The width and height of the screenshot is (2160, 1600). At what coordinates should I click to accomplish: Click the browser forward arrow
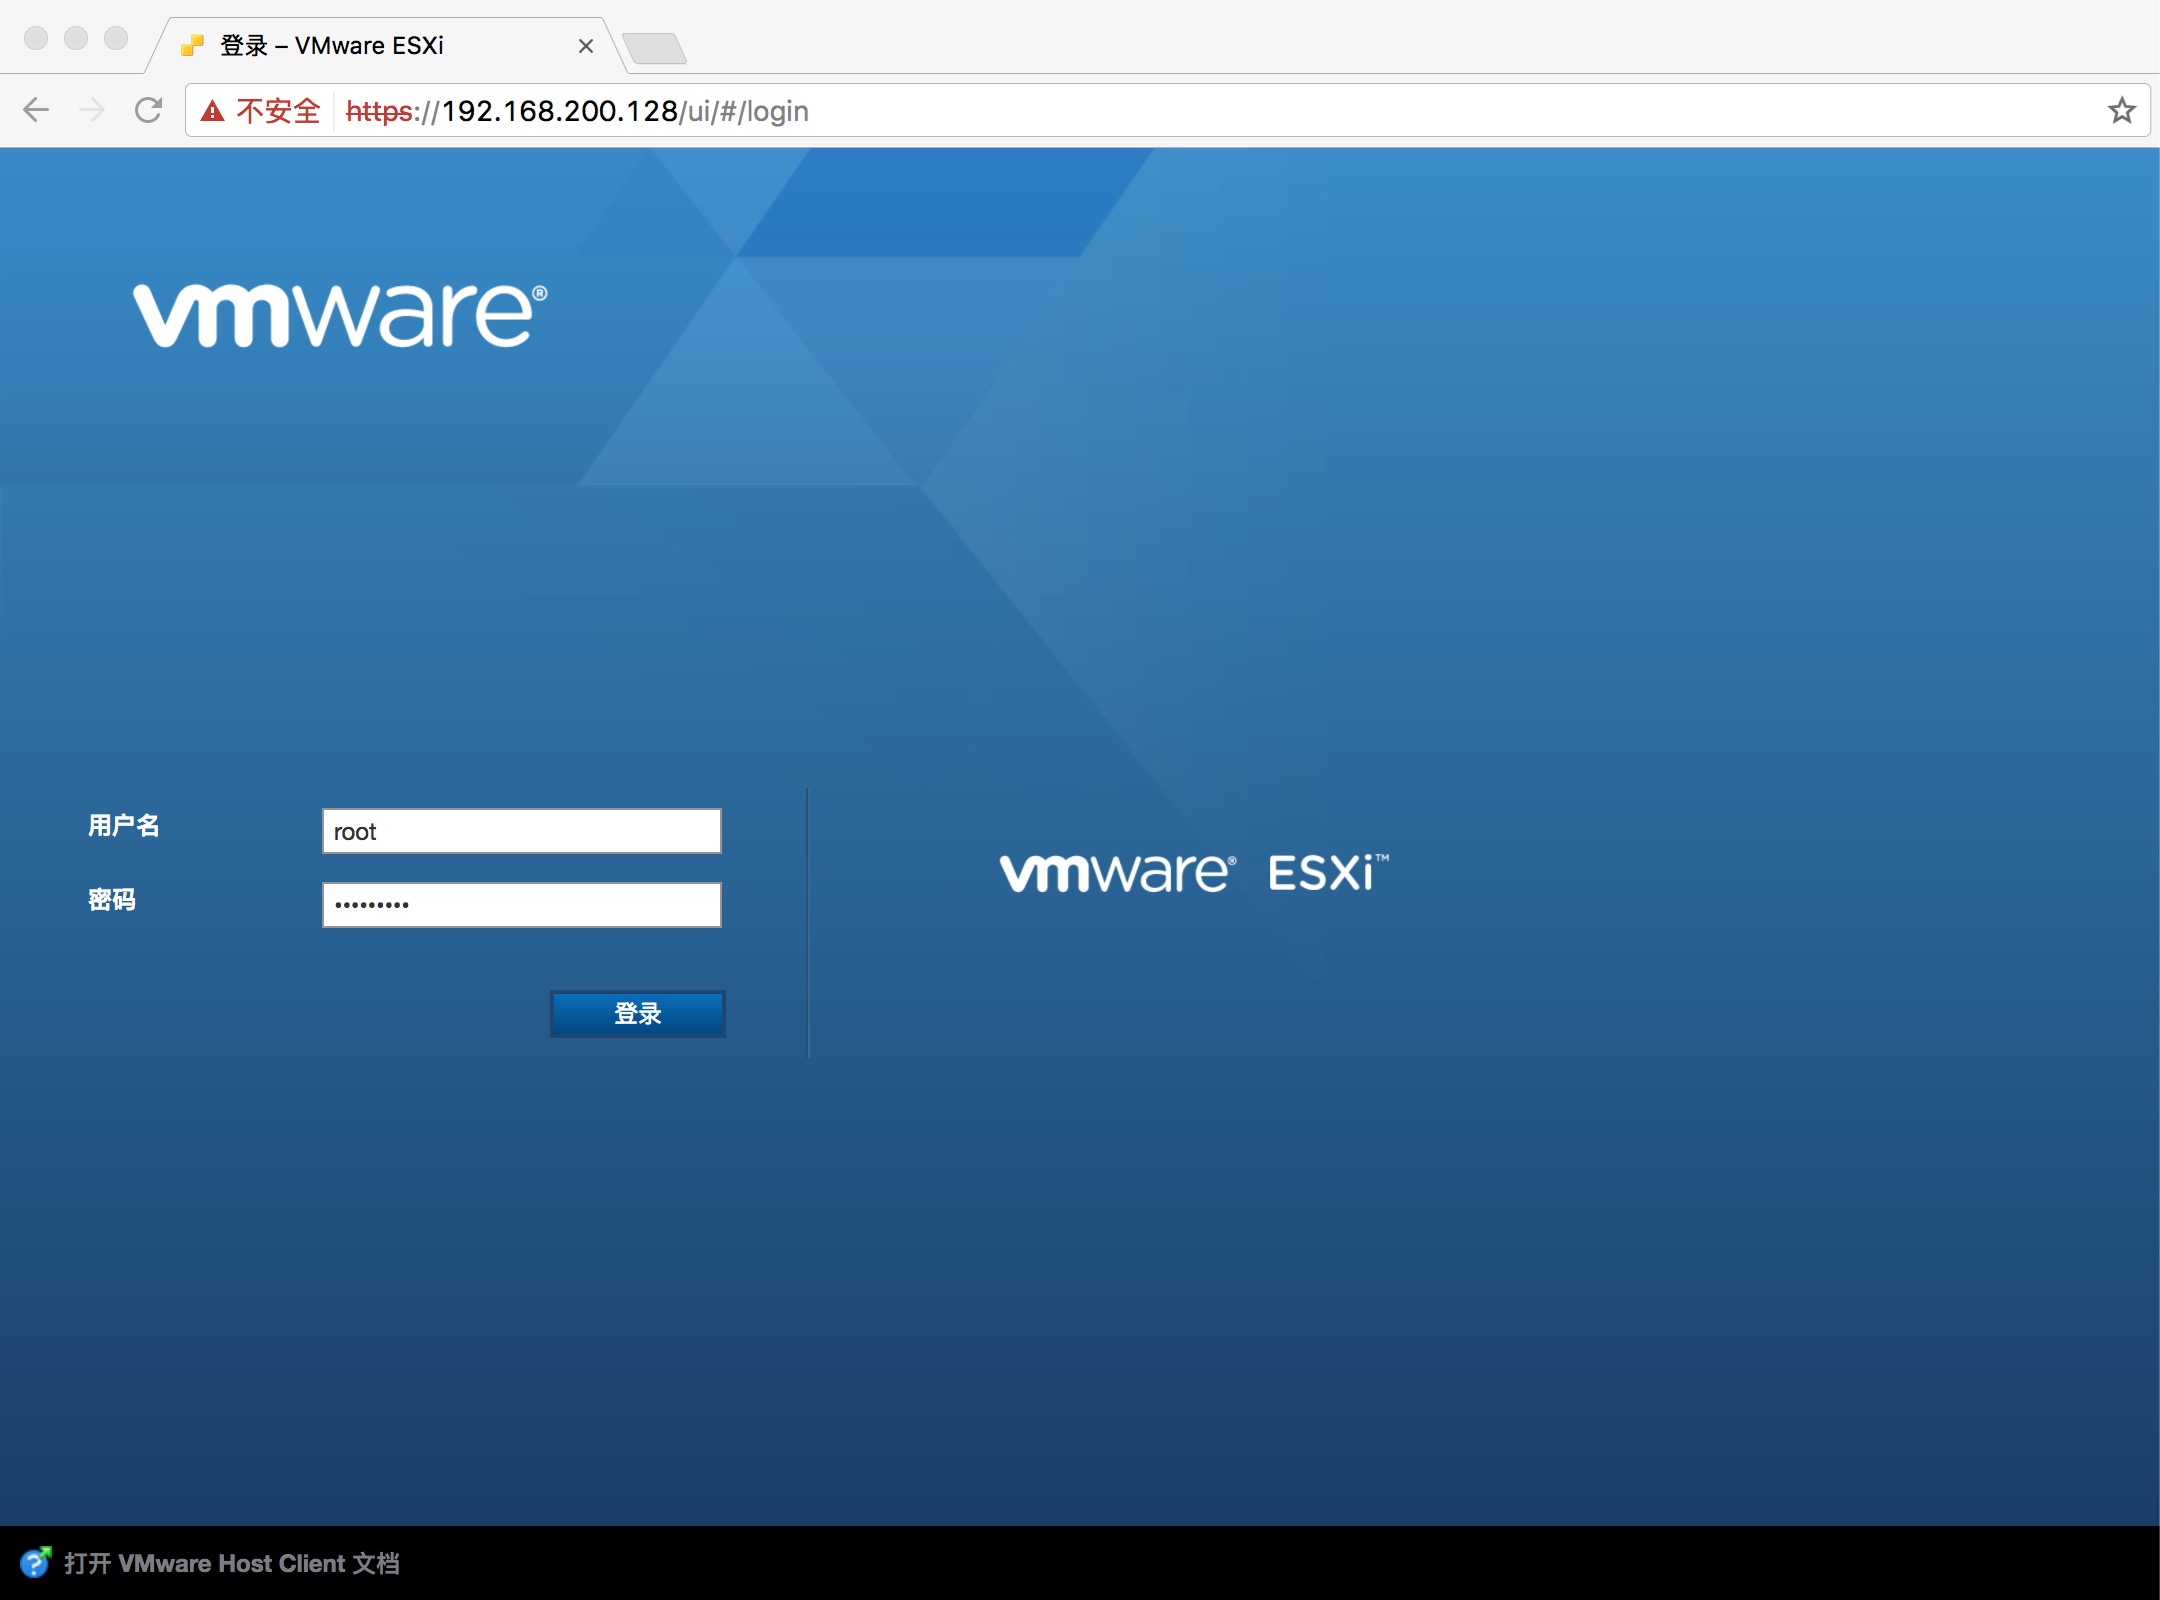(x=94, y=110)
